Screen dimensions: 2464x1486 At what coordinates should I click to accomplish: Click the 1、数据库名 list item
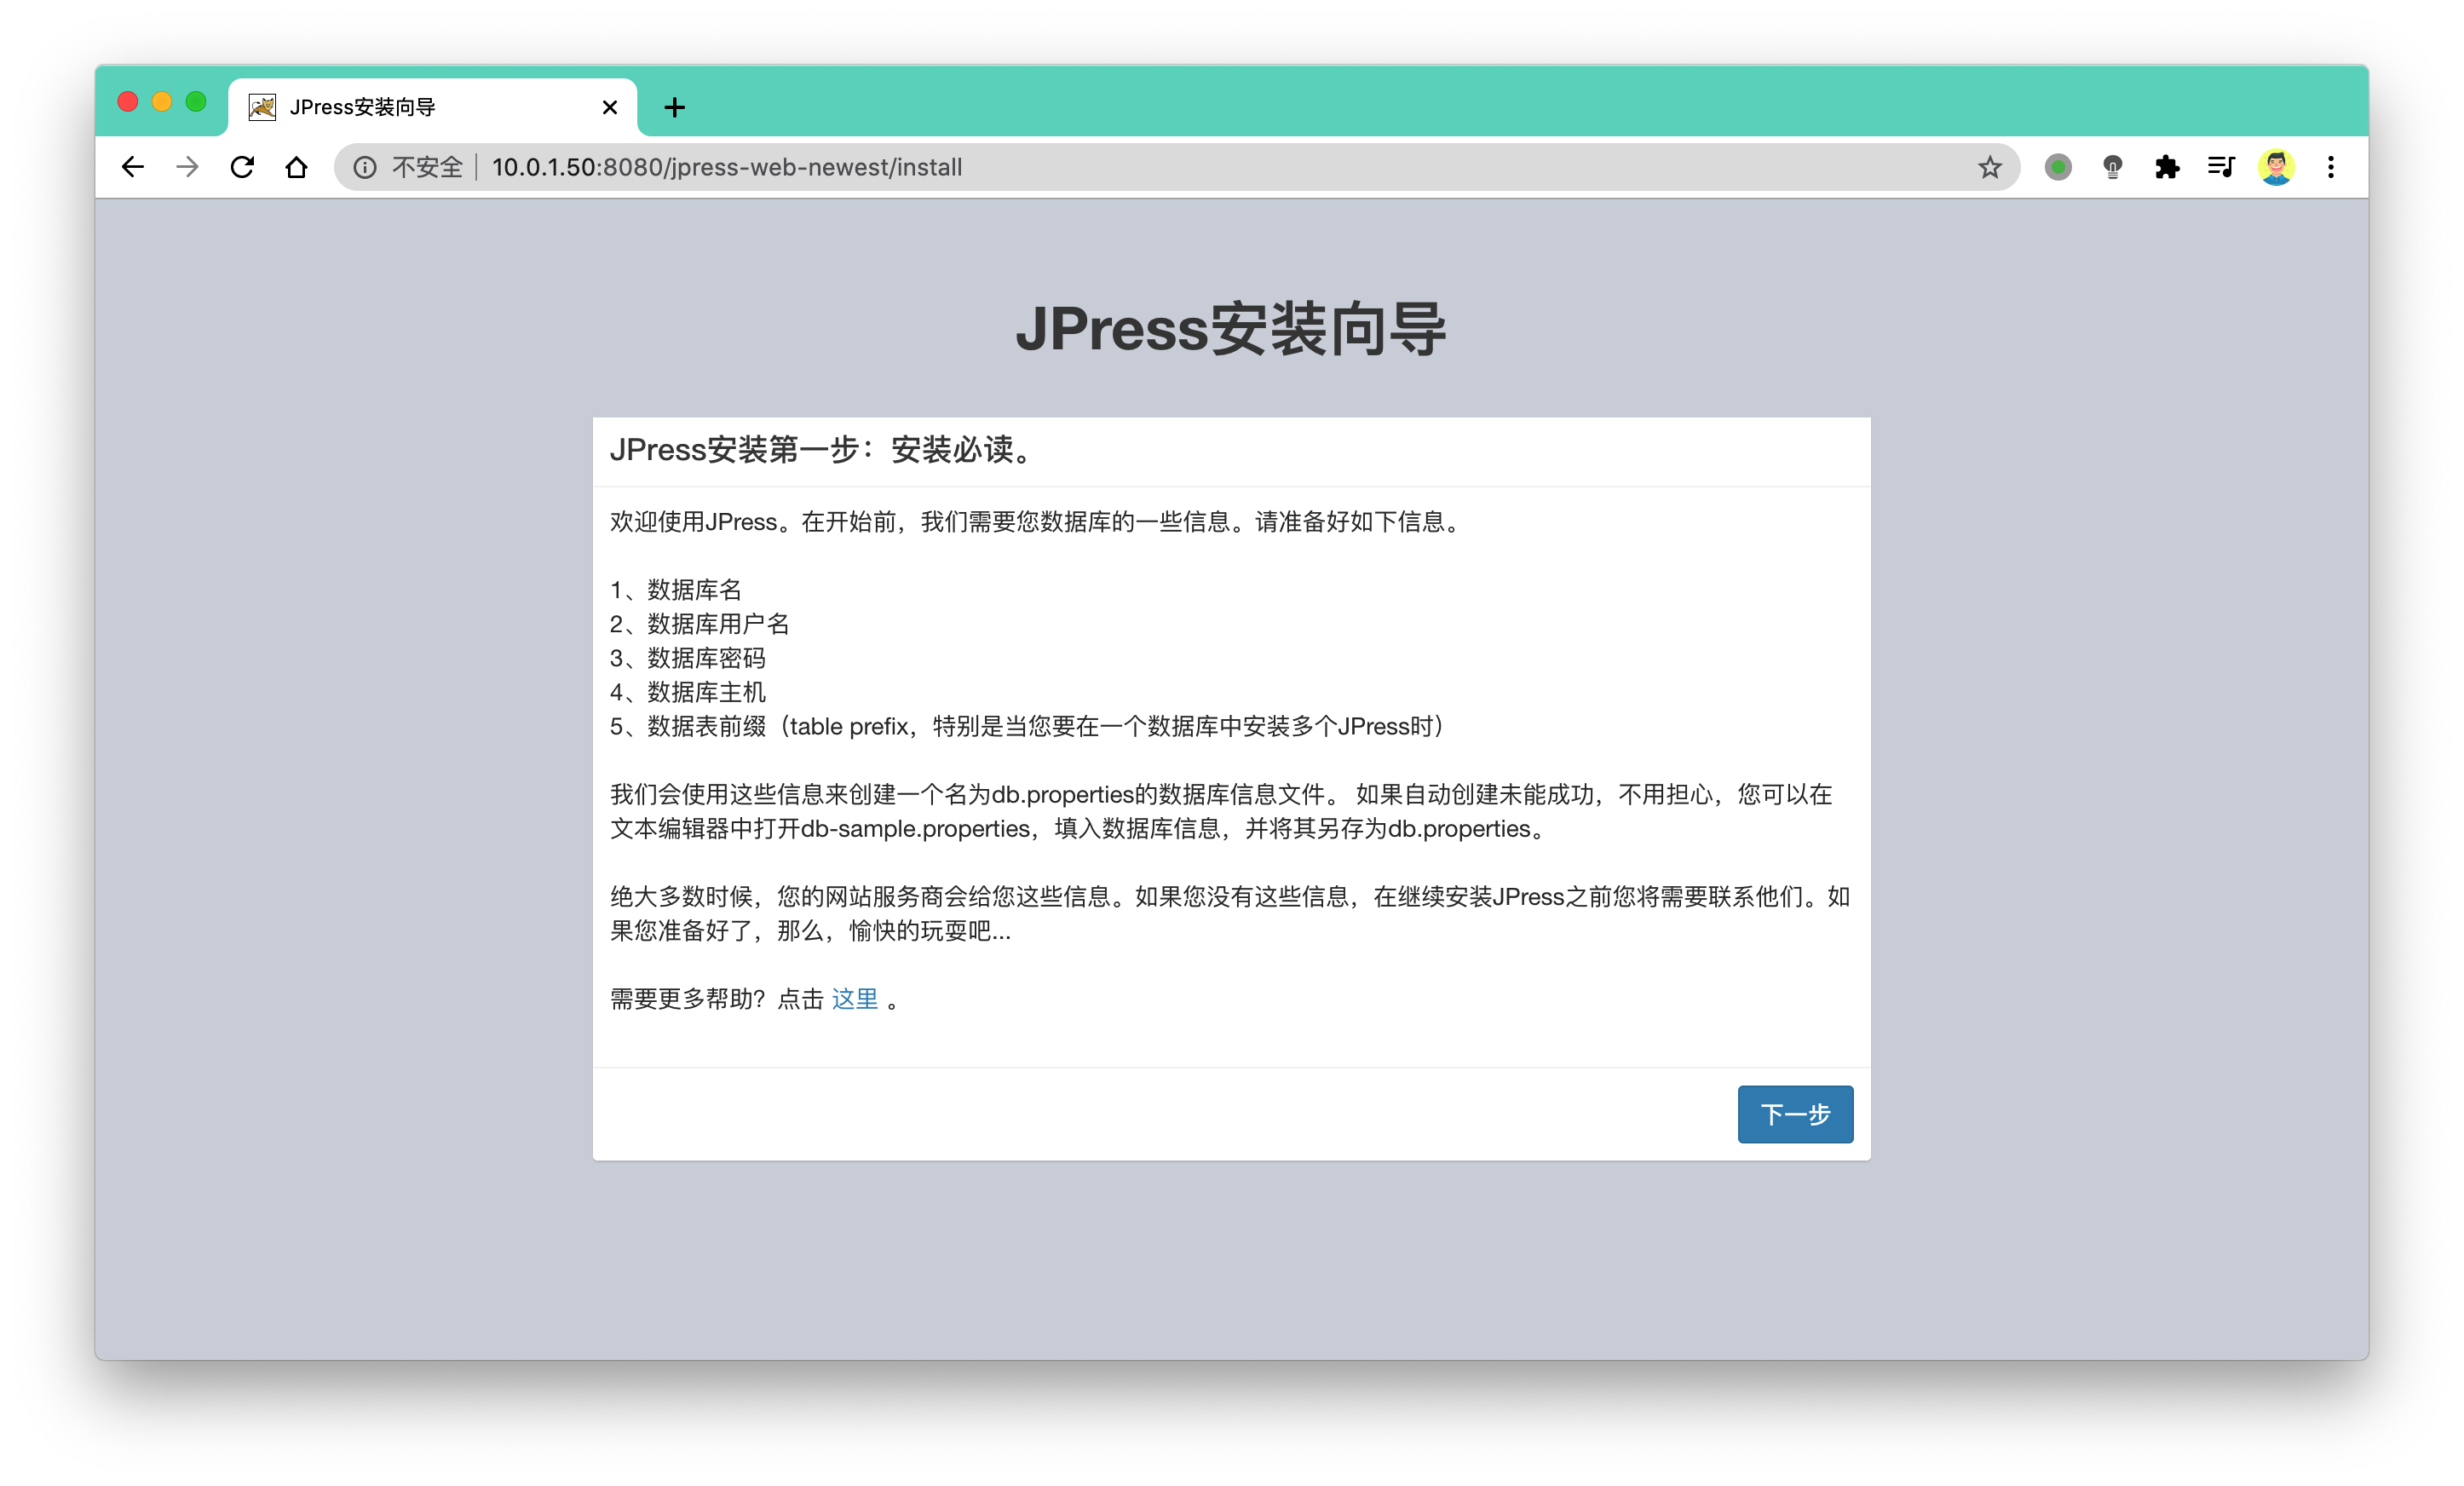tap(676, 590)
